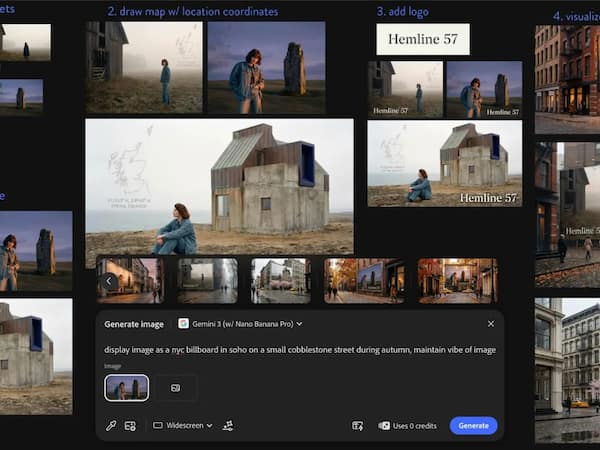Open the Gemini 3 model dropdown
The image size is (600, 450).
(240, 324)
